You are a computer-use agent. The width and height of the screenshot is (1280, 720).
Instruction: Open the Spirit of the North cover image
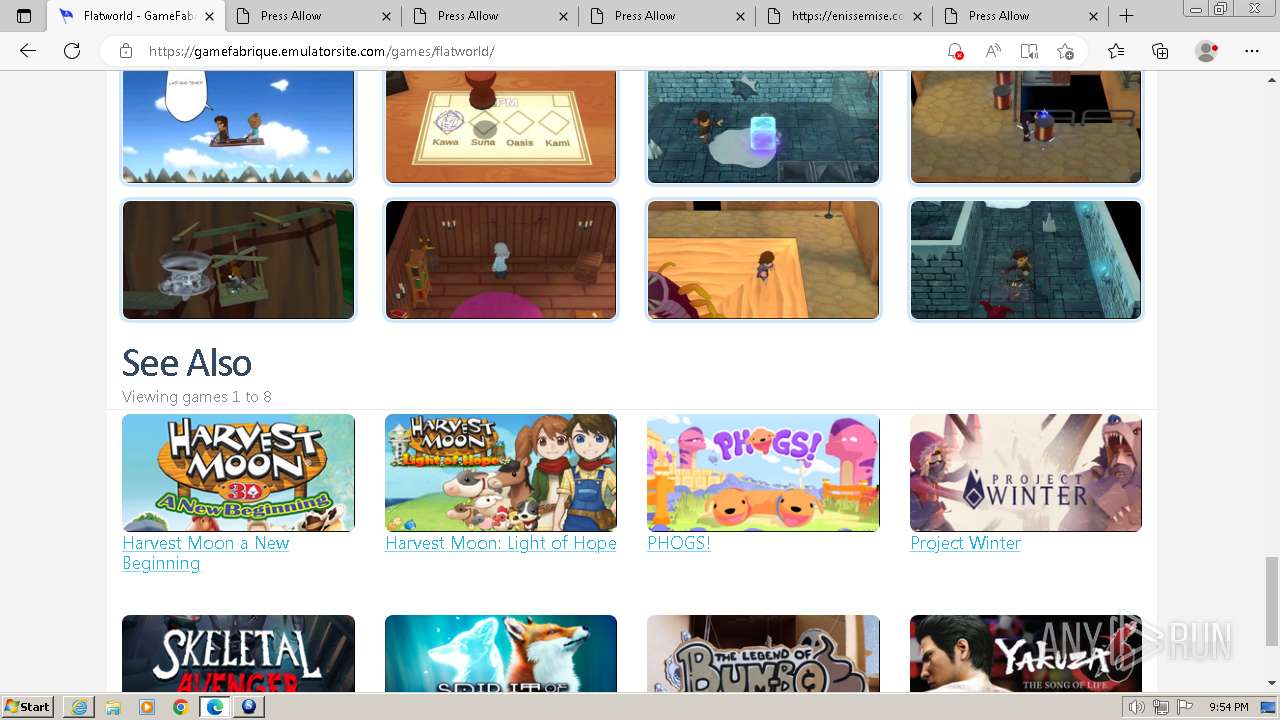pos(501,654)
